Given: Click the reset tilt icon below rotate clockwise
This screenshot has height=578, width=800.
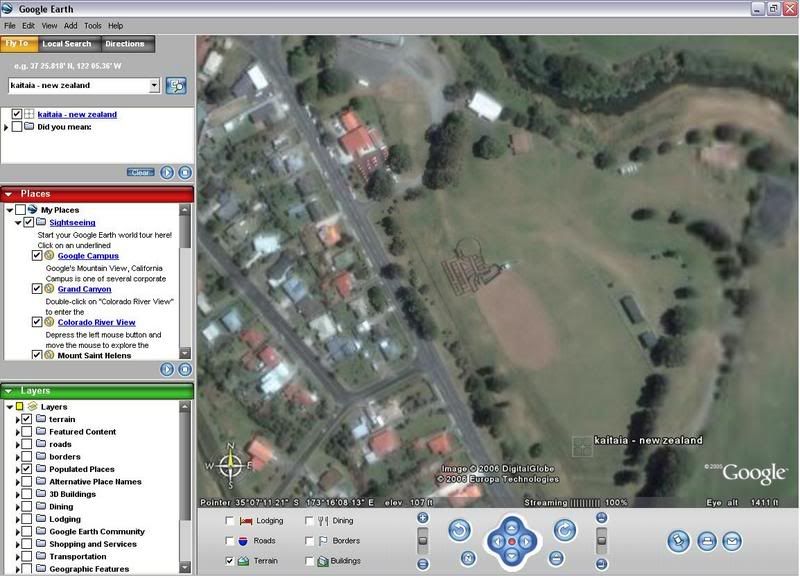Looking at the screenshot, I should tap(557, 558).
